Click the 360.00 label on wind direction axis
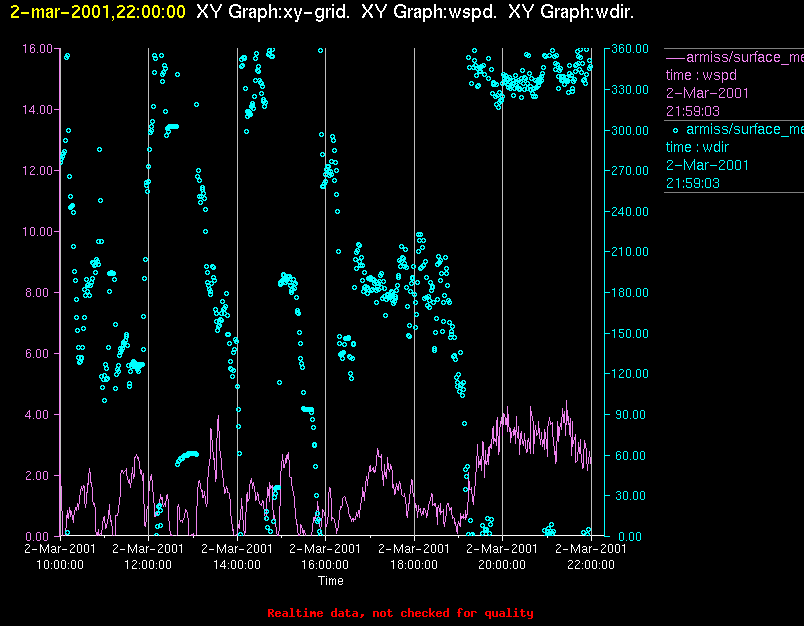The height and width of the screenshot is (626, 804). click(630, 49)
